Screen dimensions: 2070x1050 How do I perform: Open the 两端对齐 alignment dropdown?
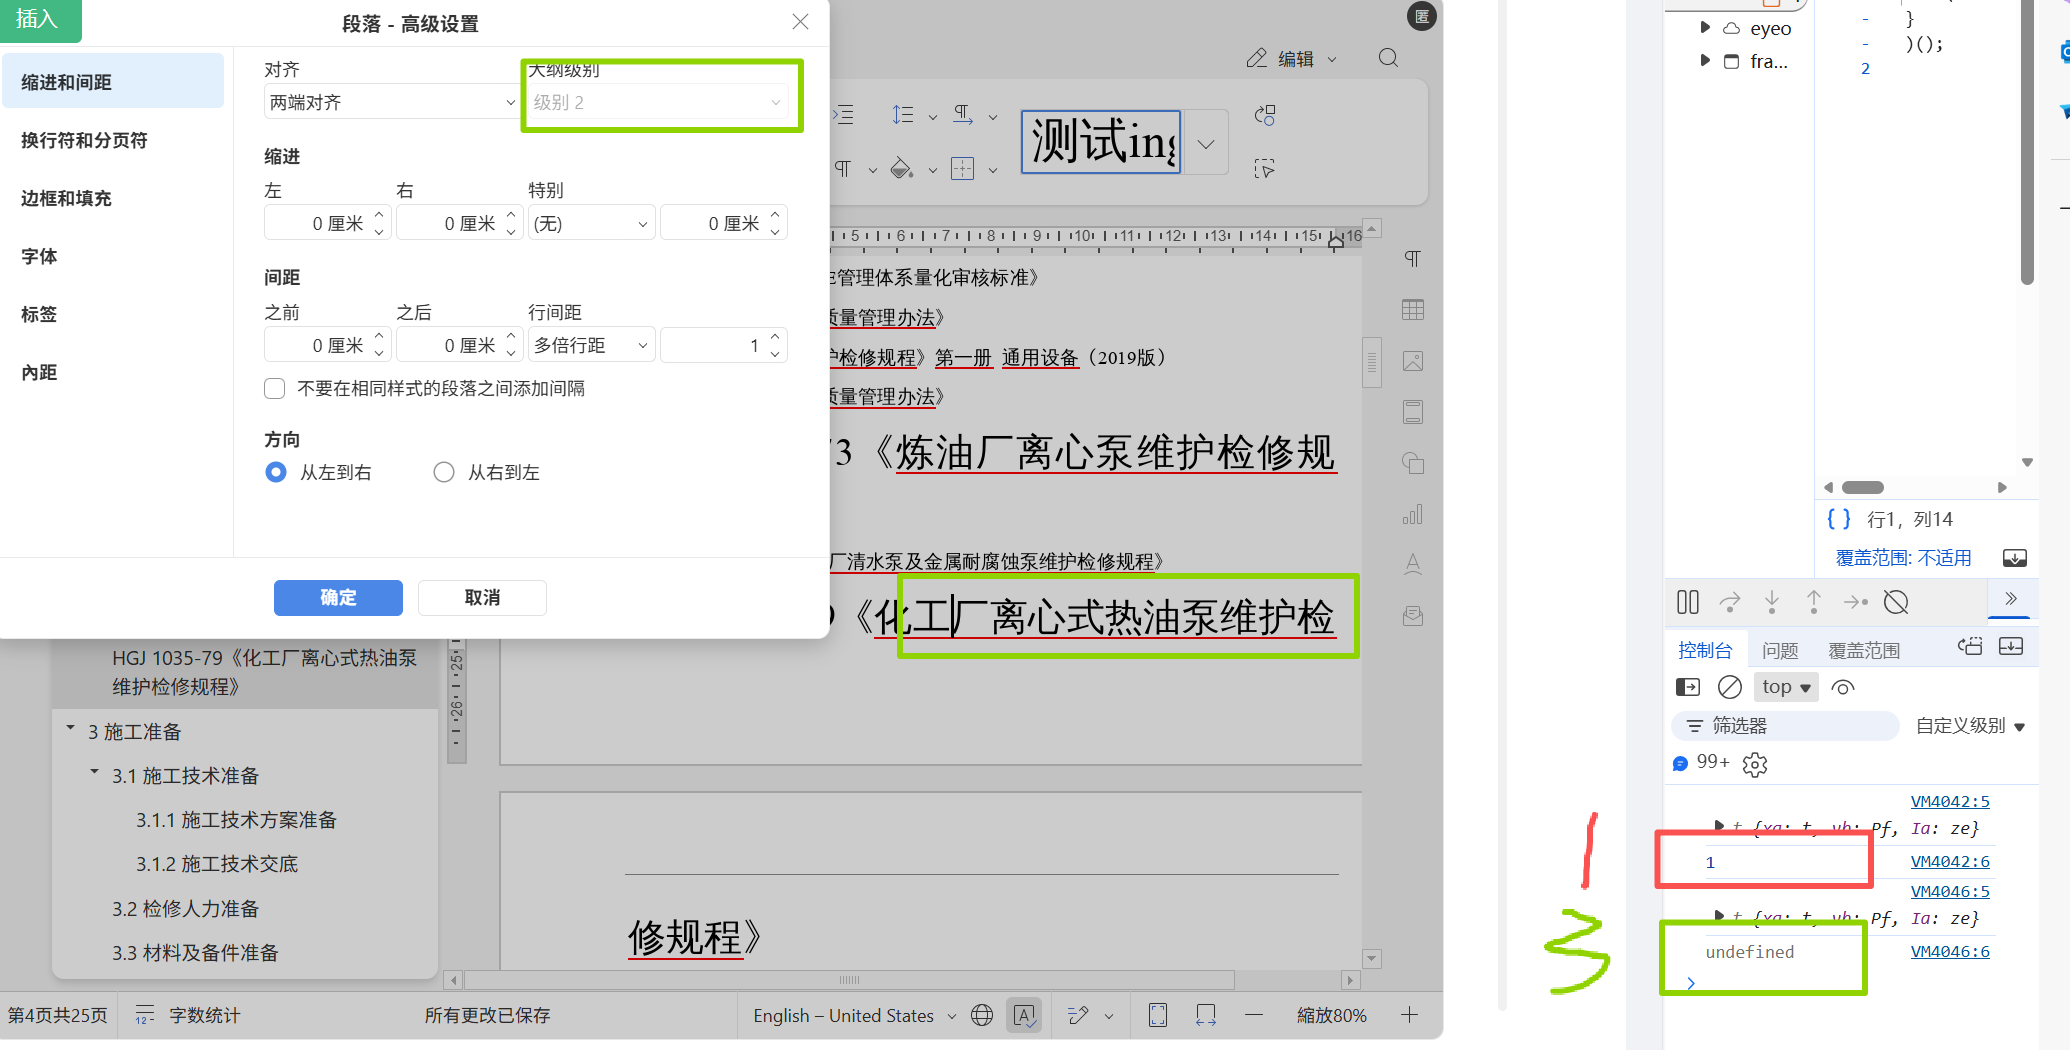391,102
